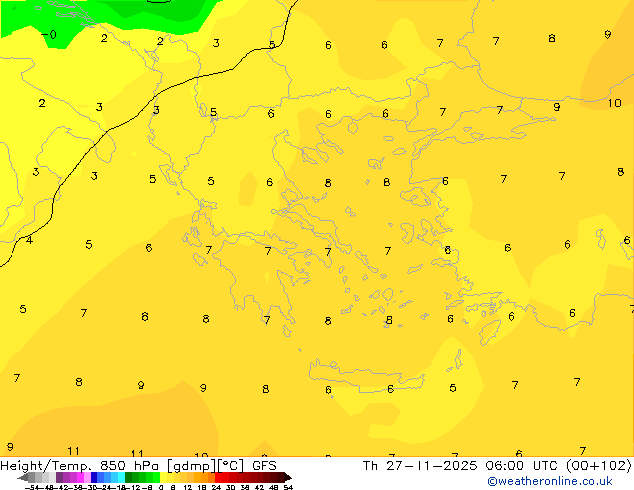This screenshot has width=634, height=490.
Task: Select the 'Height/Temp.' title text
Action: [47, 466]
